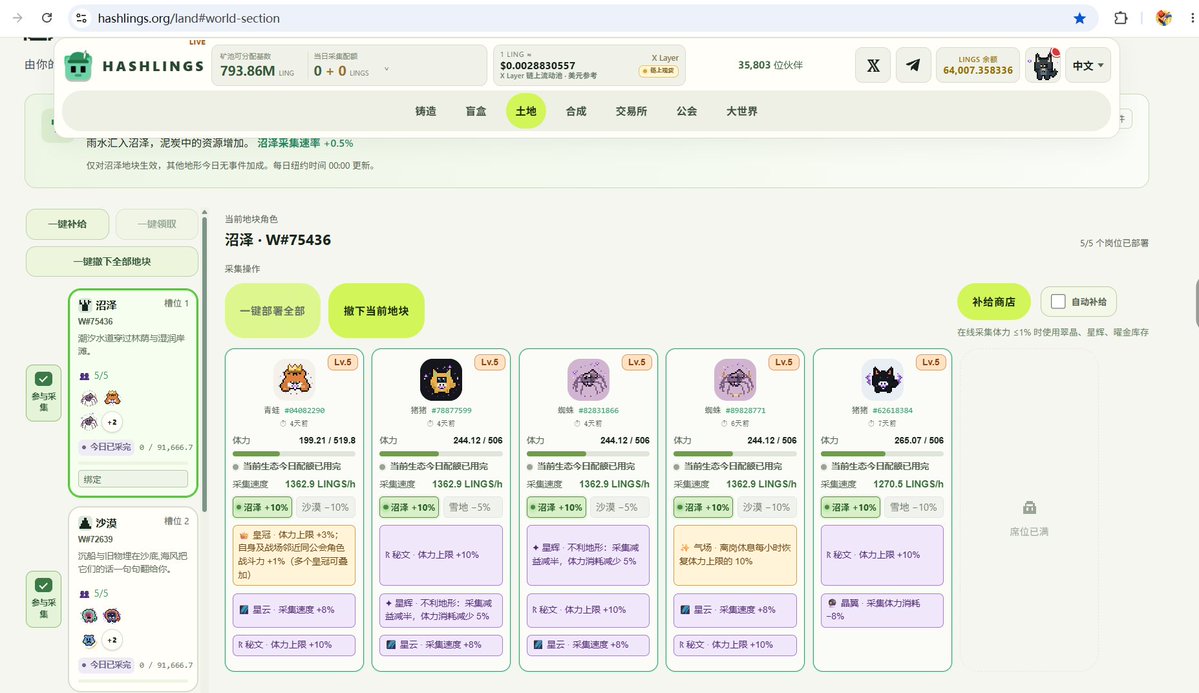Open the X (Twitter) social icon

(x=872, y=66)
